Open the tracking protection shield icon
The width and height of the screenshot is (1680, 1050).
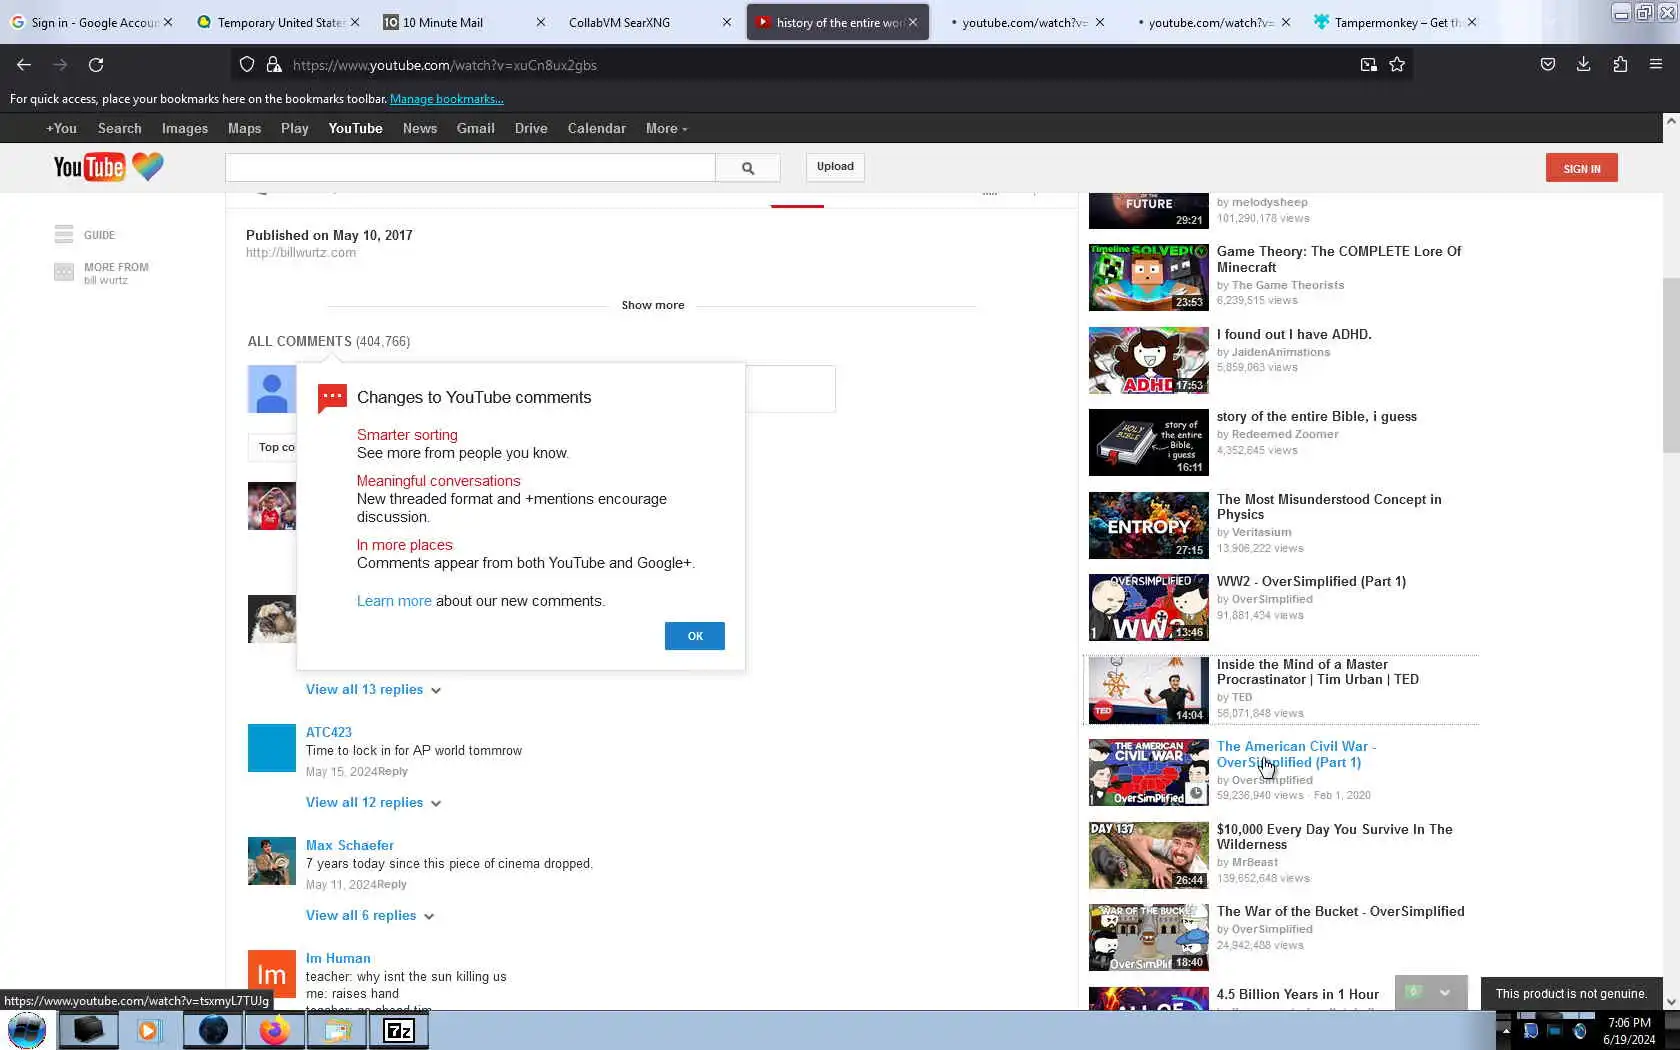[x=247, y=65]
